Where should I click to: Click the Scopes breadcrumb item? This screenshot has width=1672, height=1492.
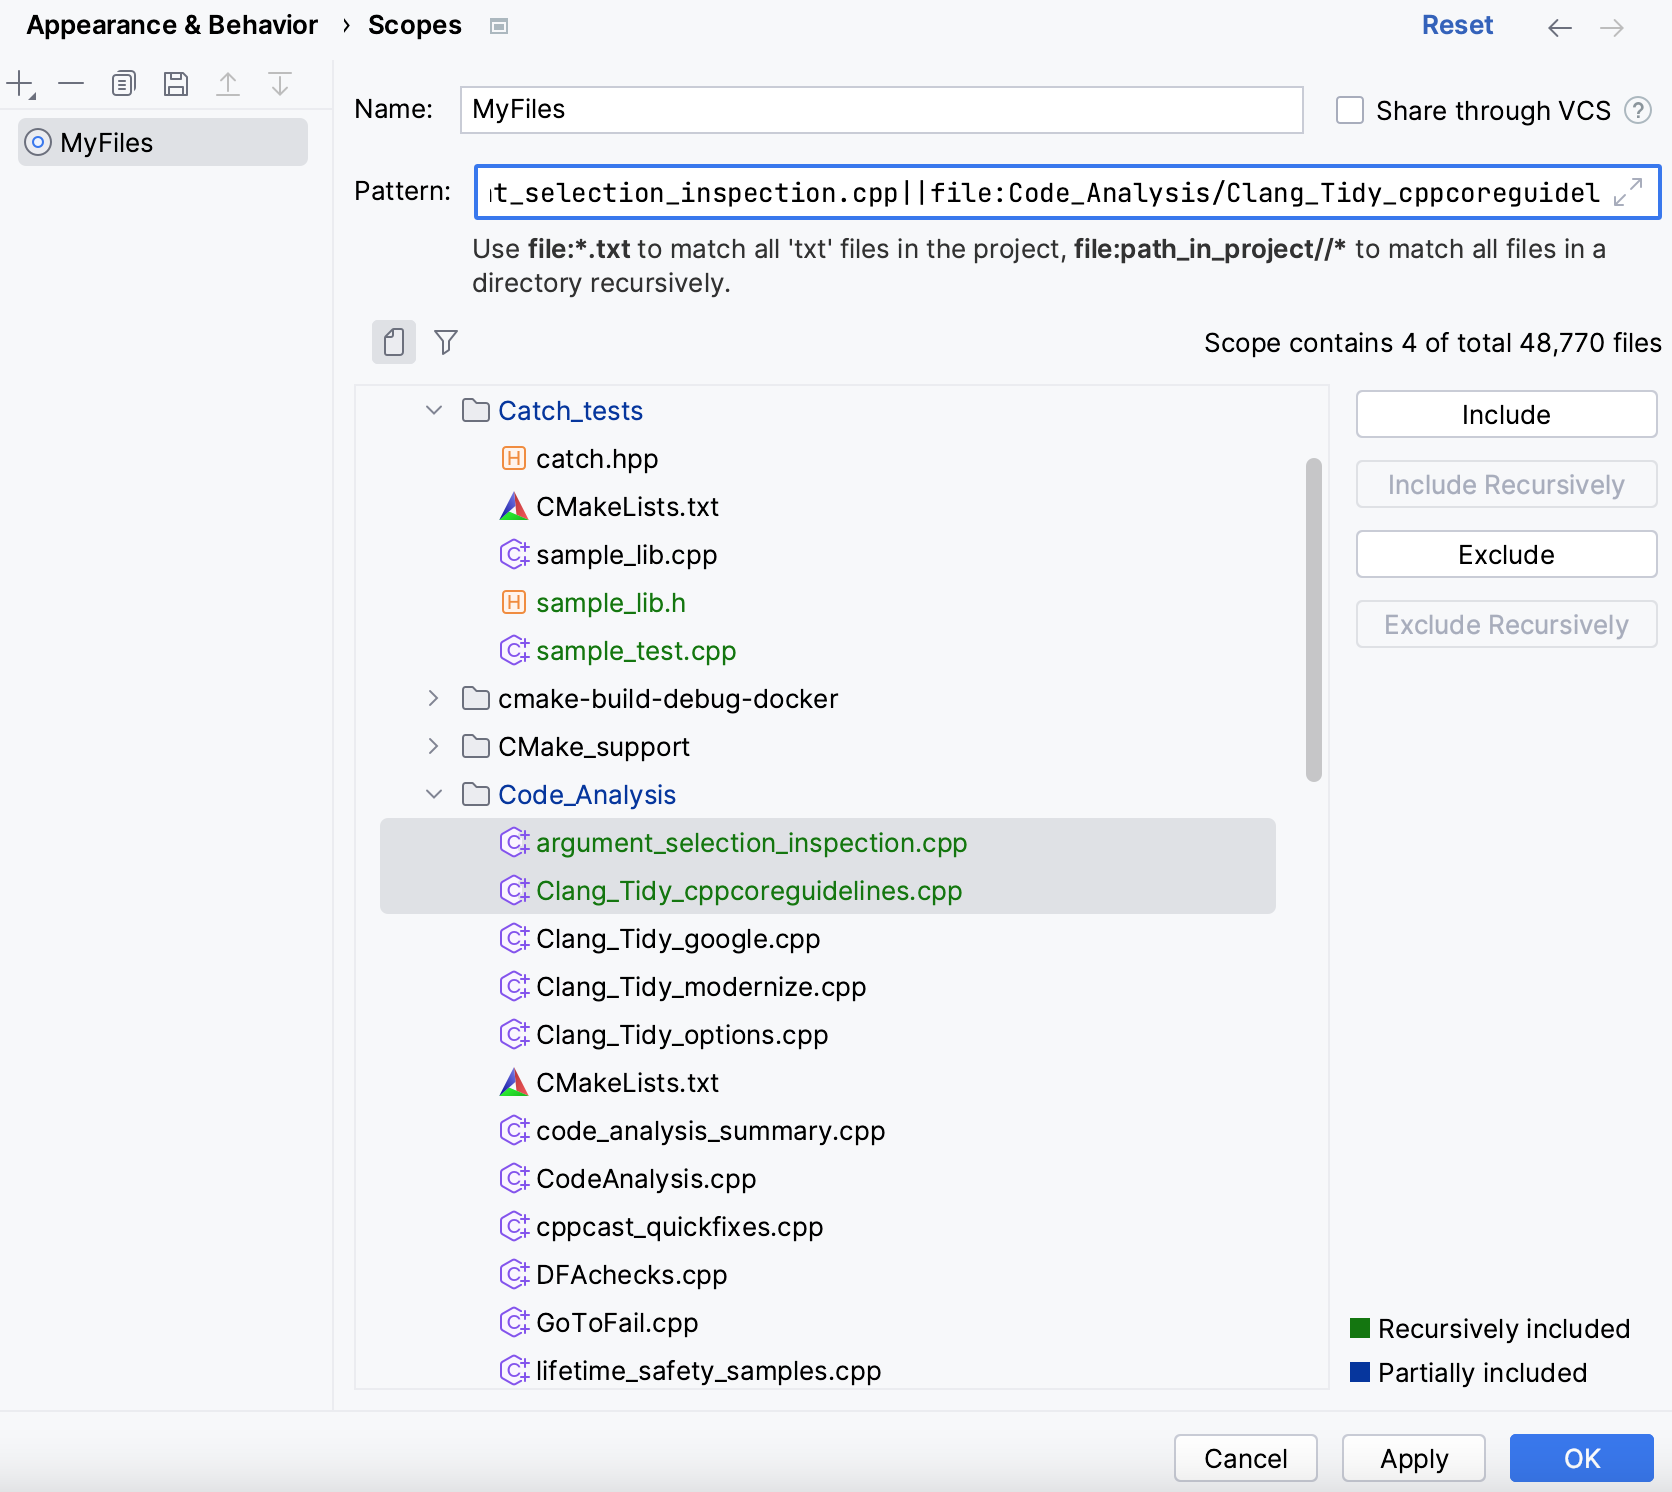pos(414,25)
